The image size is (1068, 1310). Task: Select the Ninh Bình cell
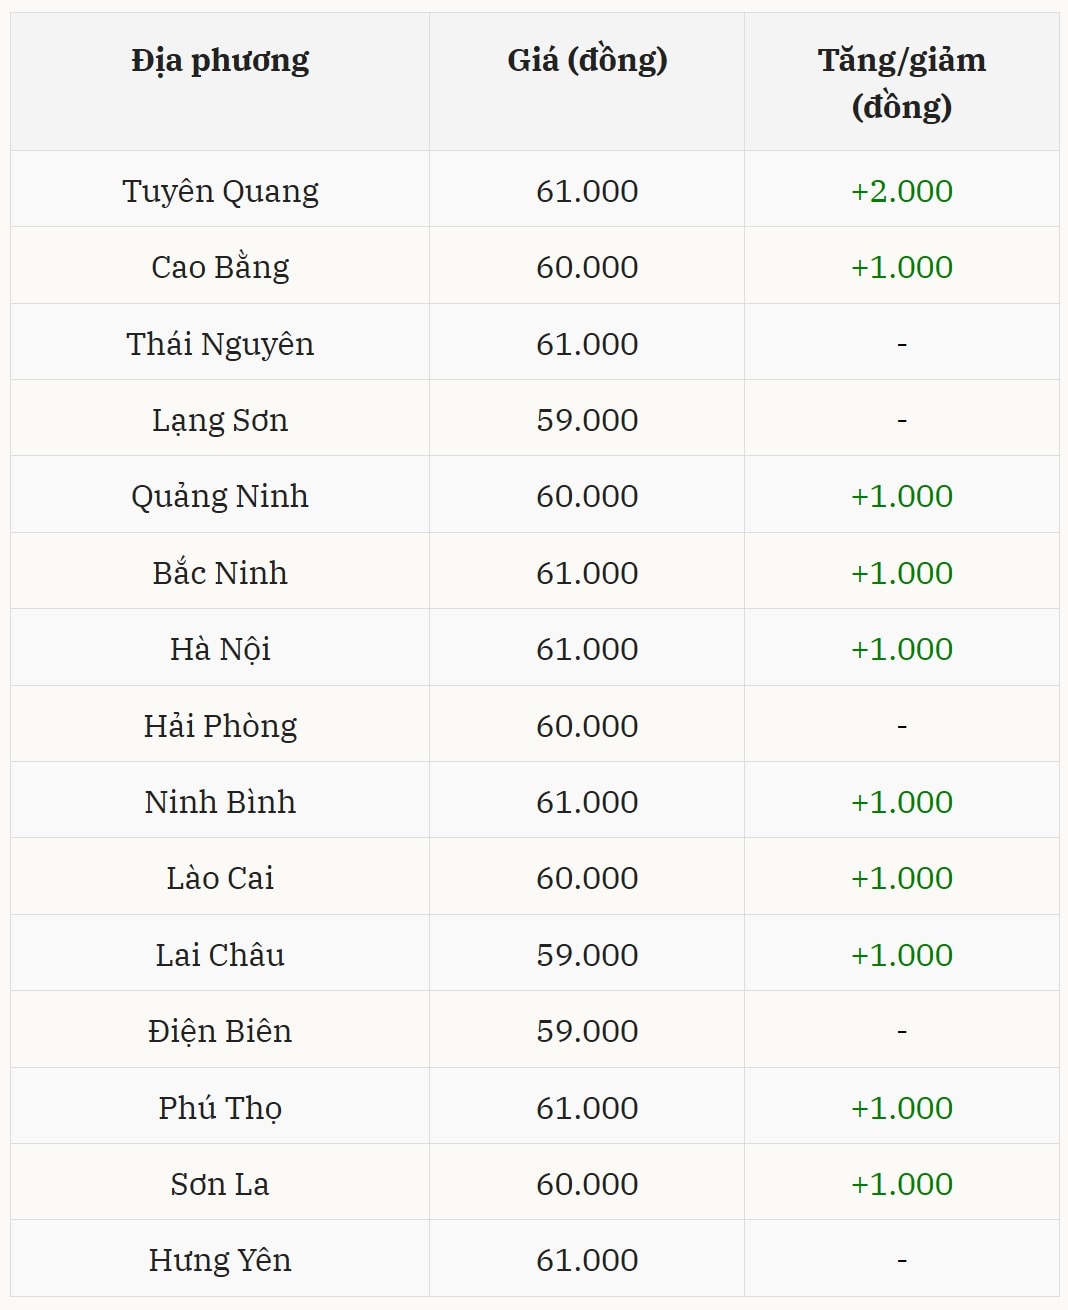click(x=220, y=802)
